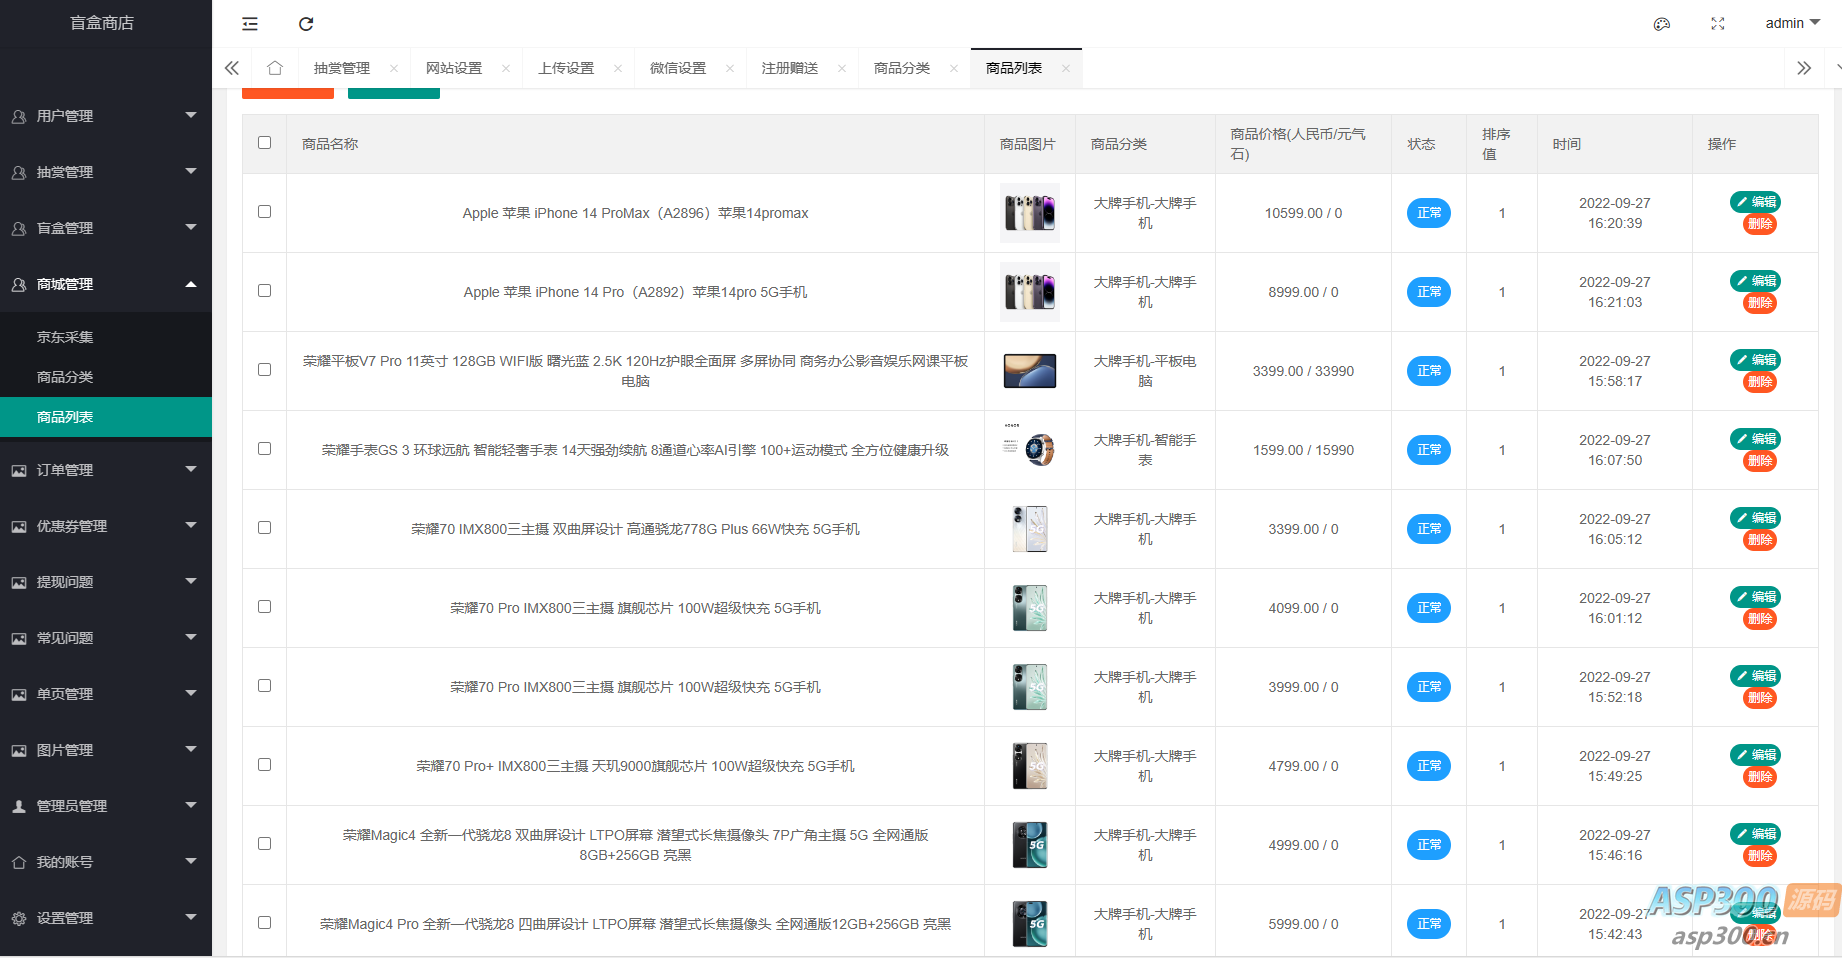Edit the iPhone 14 ProMax product

pos(1756,202)
